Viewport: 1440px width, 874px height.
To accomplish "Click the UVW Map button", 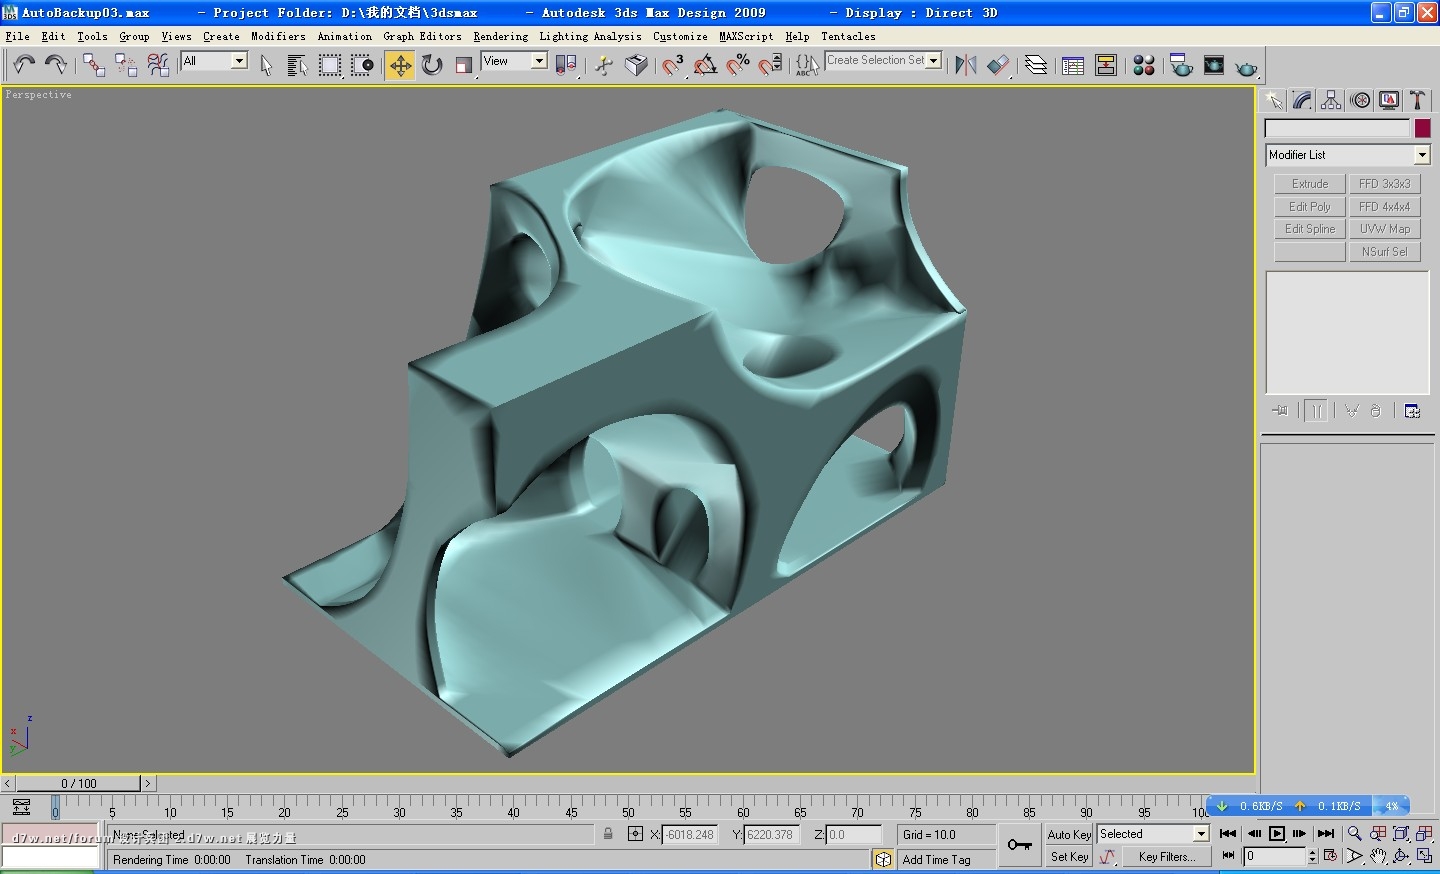I will (x=1385, y=229).
